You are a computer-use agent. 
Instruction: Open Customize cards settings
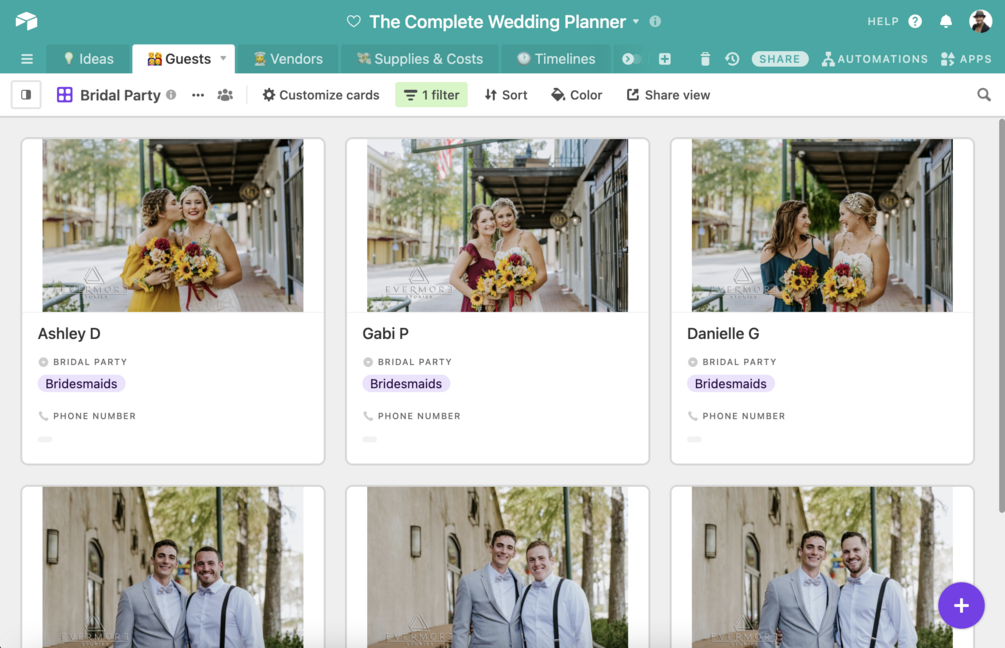[x=321, y=95]
